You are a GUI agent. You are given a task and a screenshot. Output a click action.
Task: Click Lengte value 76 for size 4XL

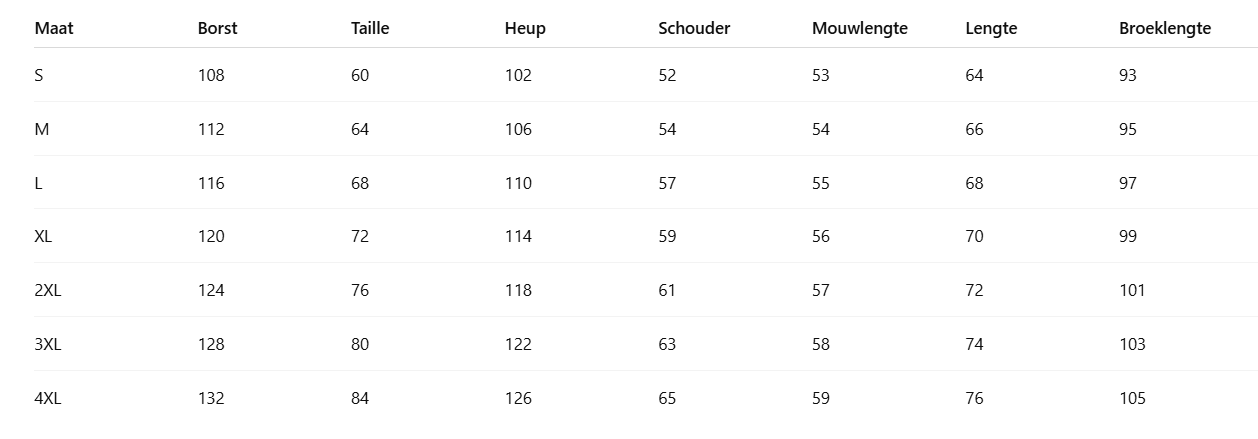(x=974, y=398)
